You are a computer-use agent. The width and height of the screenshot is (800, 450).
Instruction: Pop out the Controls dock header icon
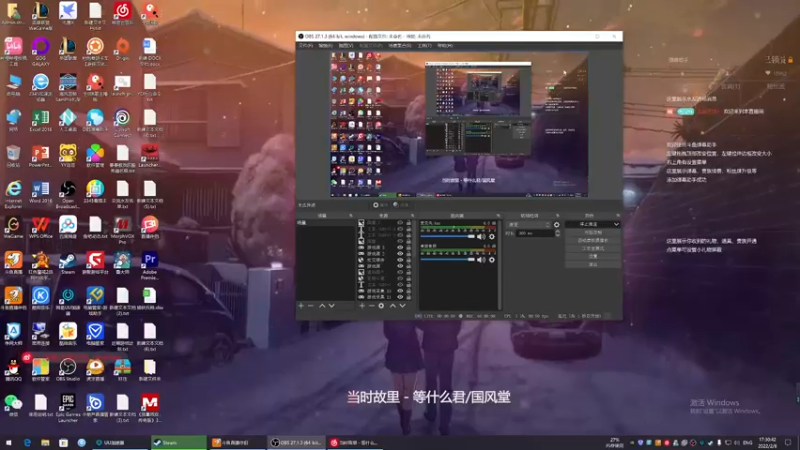pyautogui.click(x=617, y=216)
